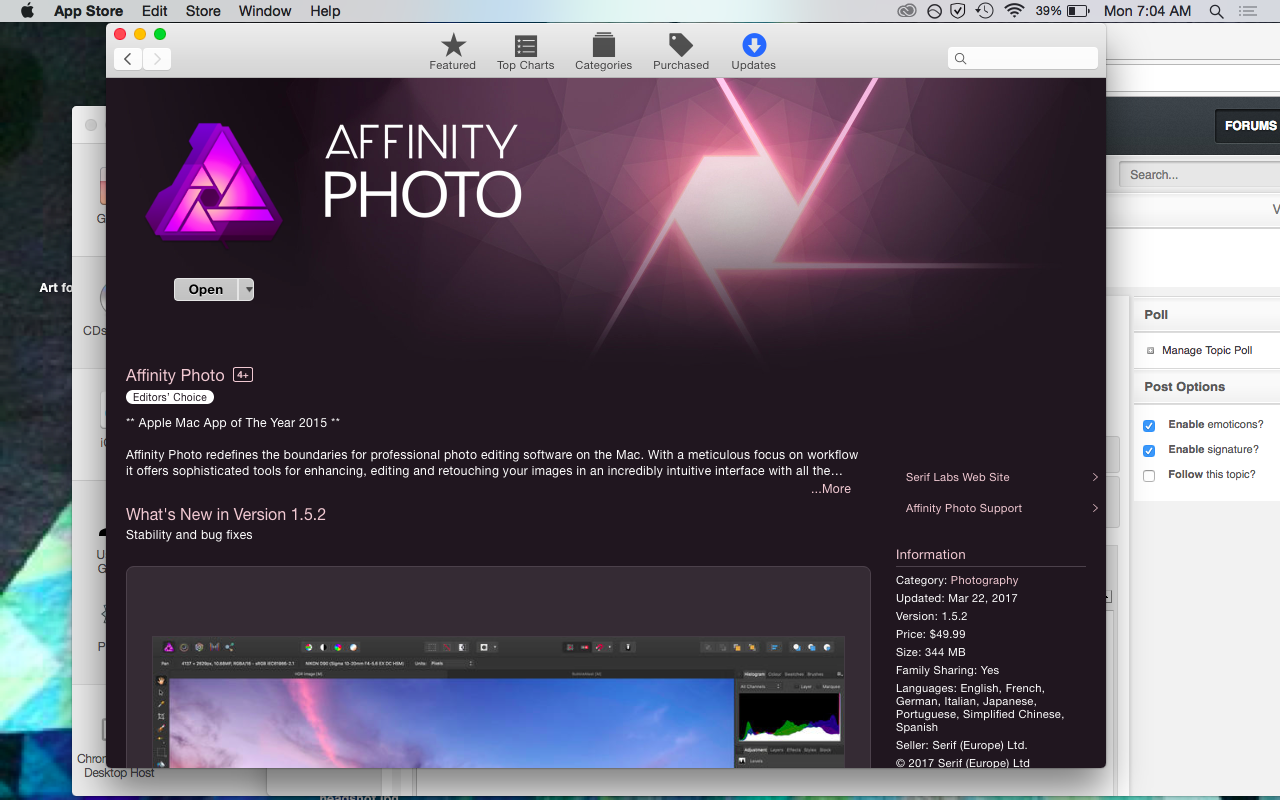
Task: Click the Price: $49.99 text
Action: click(931, 634)
